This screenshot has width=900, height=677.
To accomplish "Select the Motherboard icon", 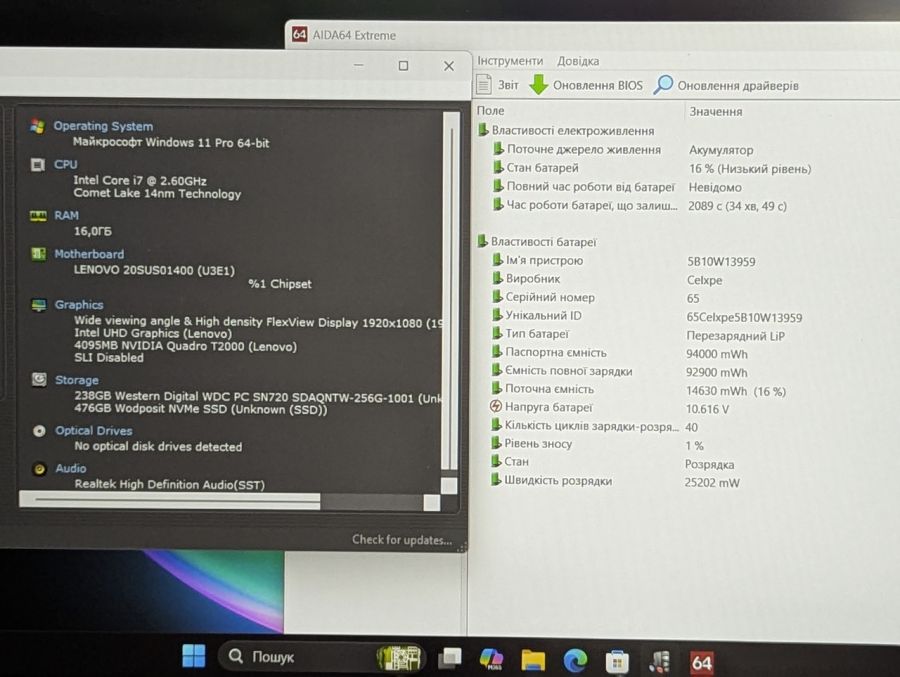I will click(38, 254).
